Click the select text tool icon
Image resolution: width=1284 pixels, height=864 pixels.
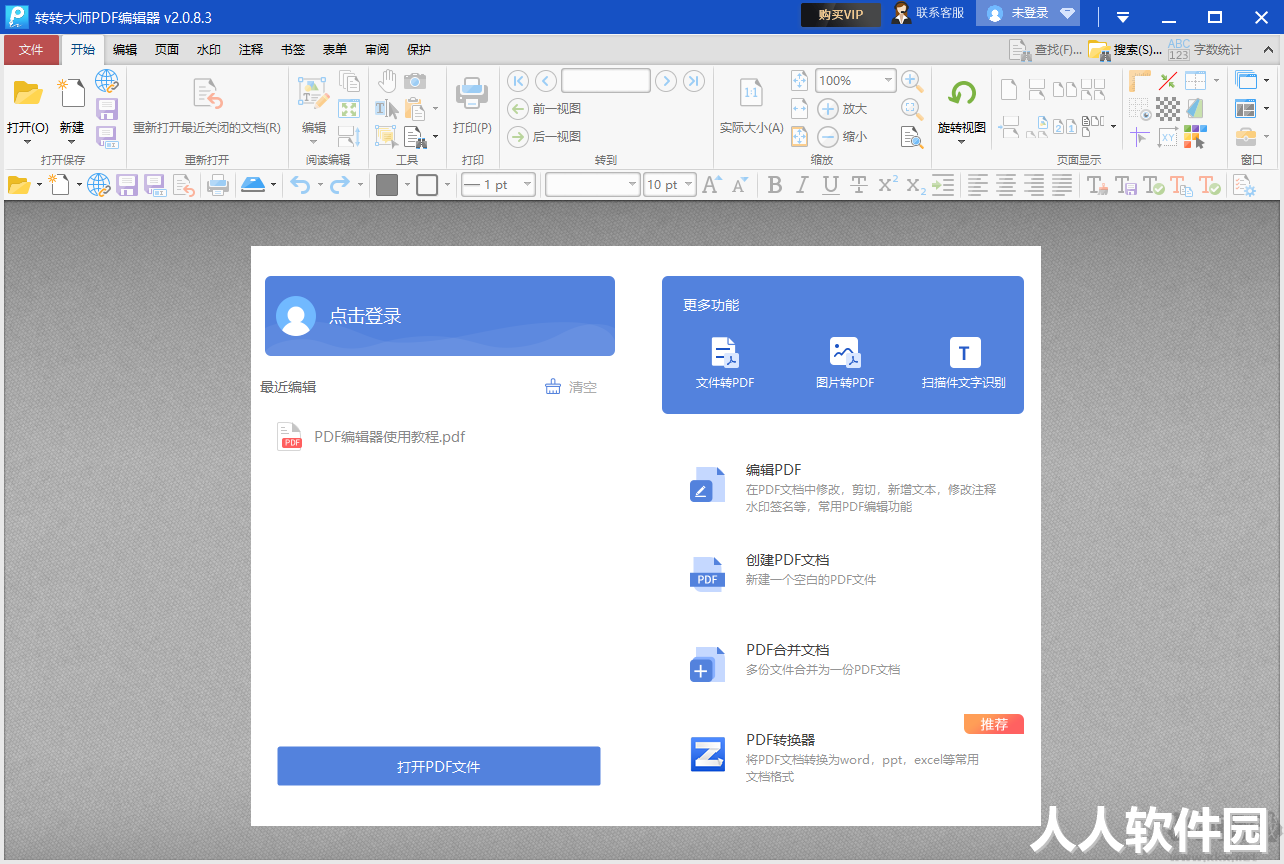click(387, 109)
